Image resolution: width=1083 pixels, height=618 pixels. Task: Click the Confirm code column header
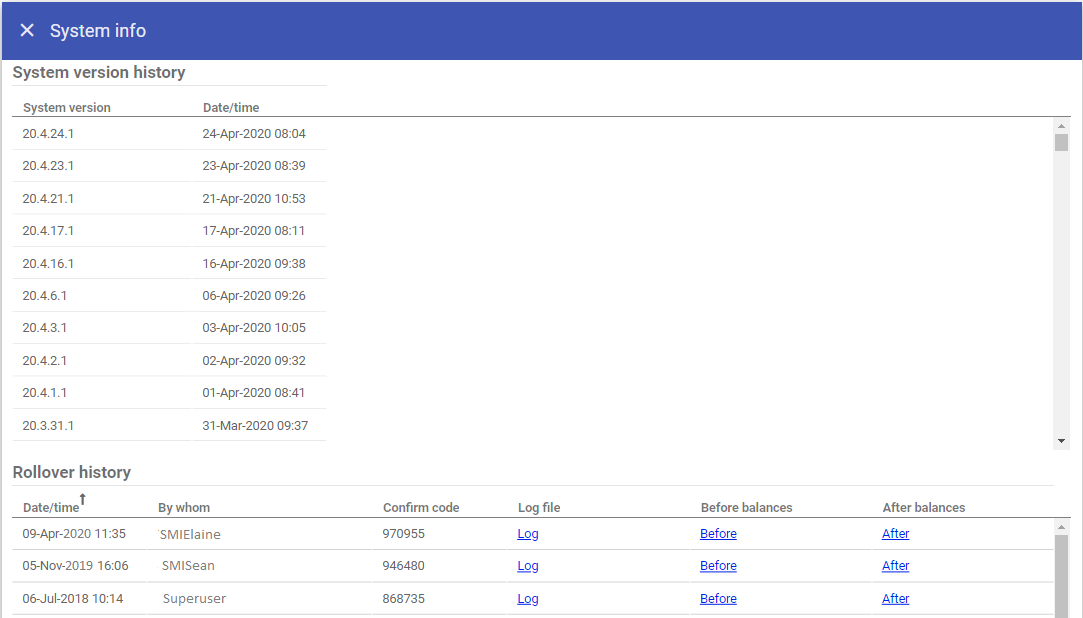[421, 508]
